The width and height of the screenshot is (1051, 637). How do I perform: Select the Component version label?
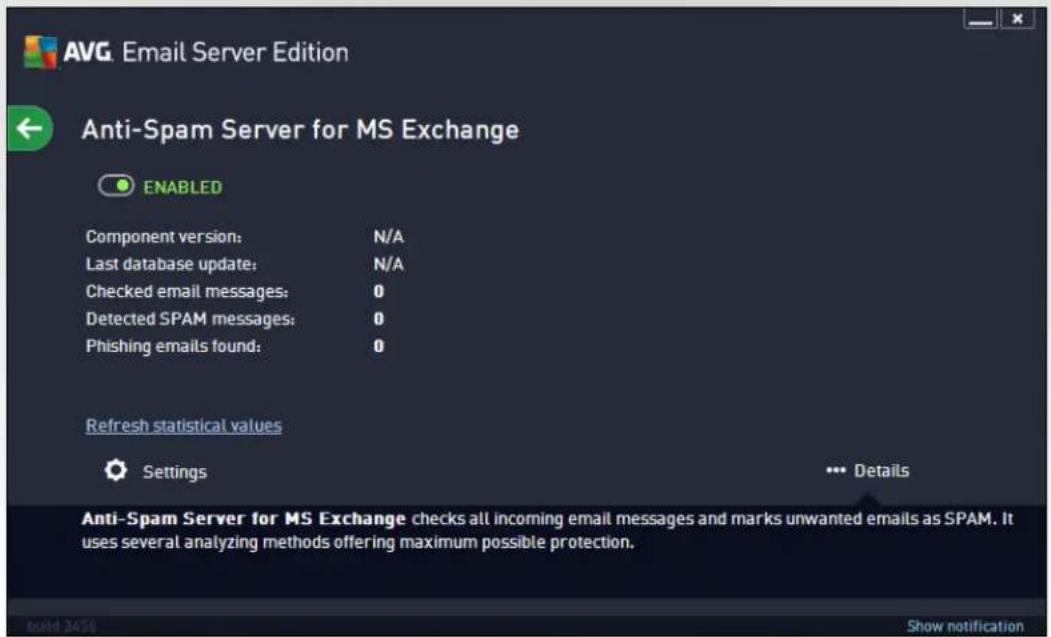pyautogui.click(x=164, y=237)
